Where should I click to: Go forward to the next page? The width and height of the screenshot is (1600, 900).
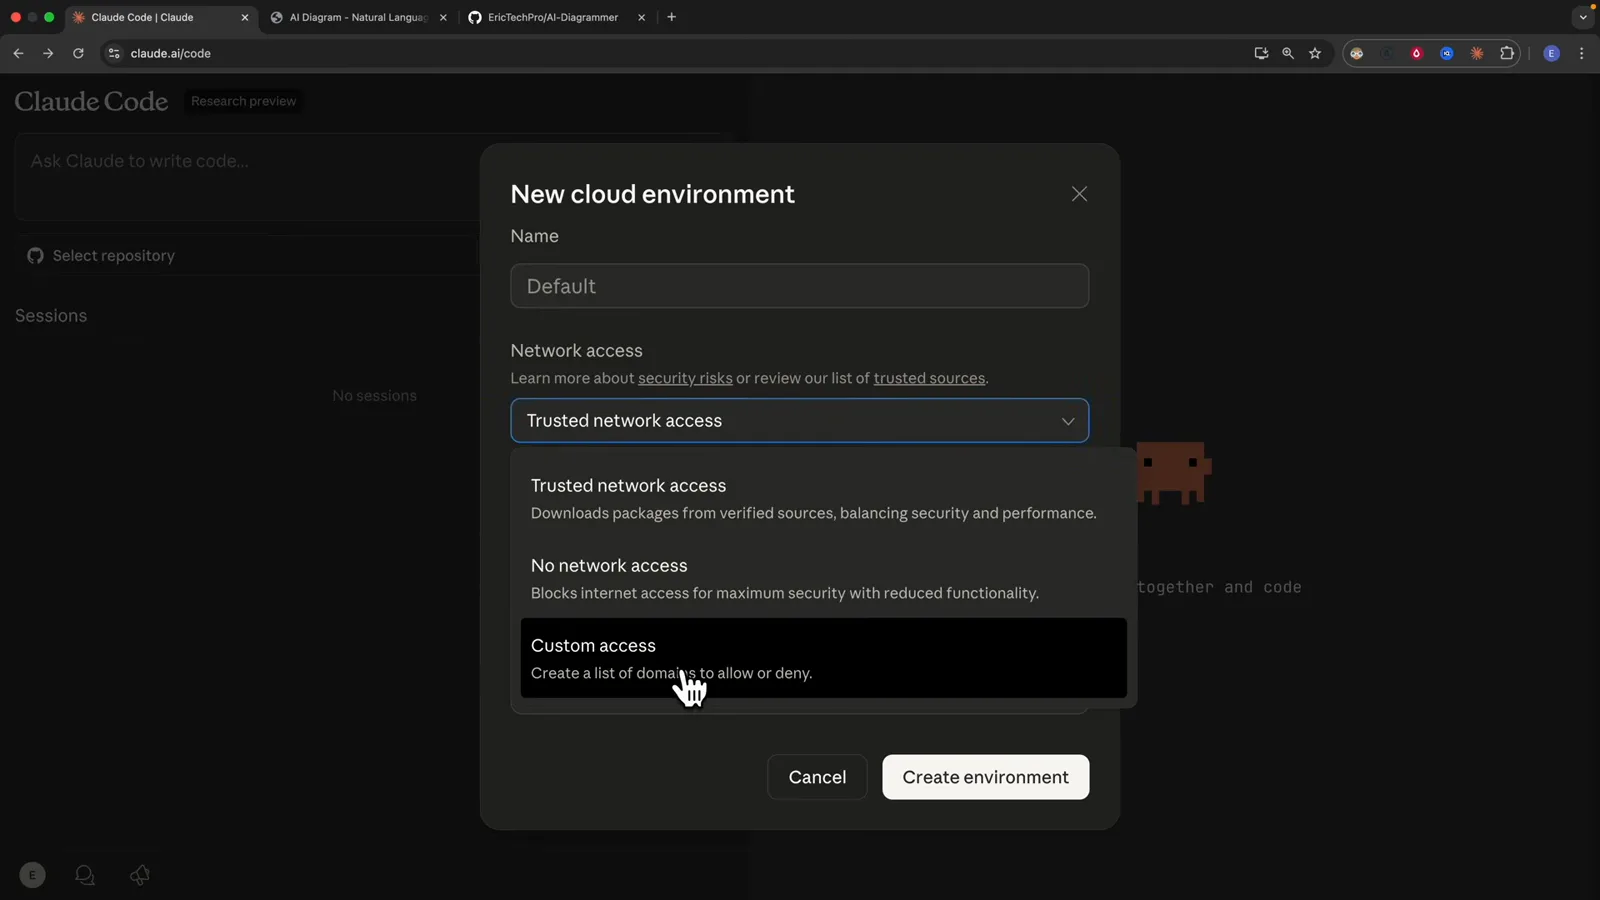[48, 53]
